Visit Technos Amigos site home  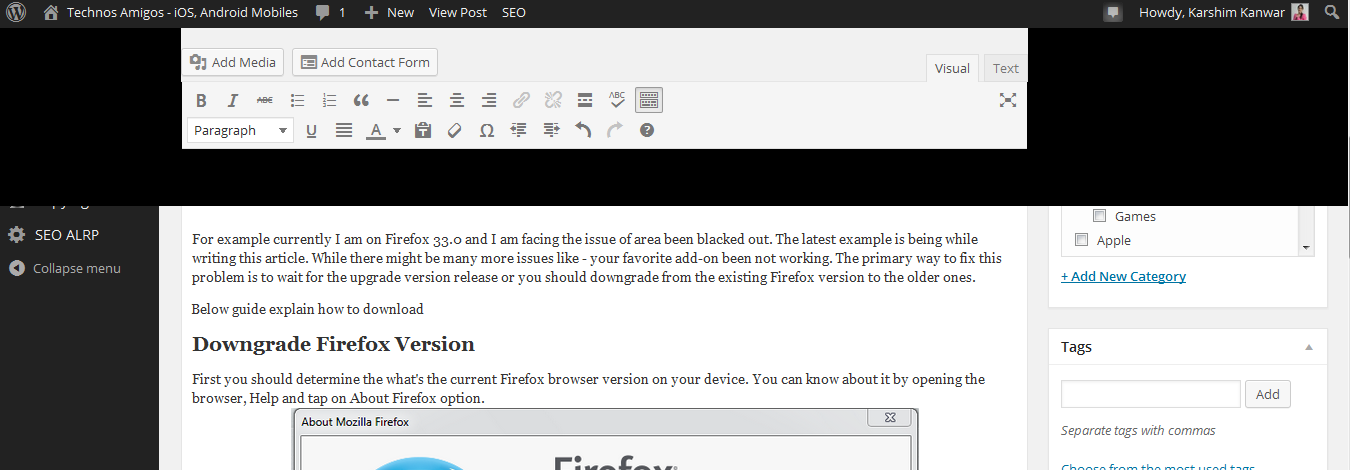[170, 13]
